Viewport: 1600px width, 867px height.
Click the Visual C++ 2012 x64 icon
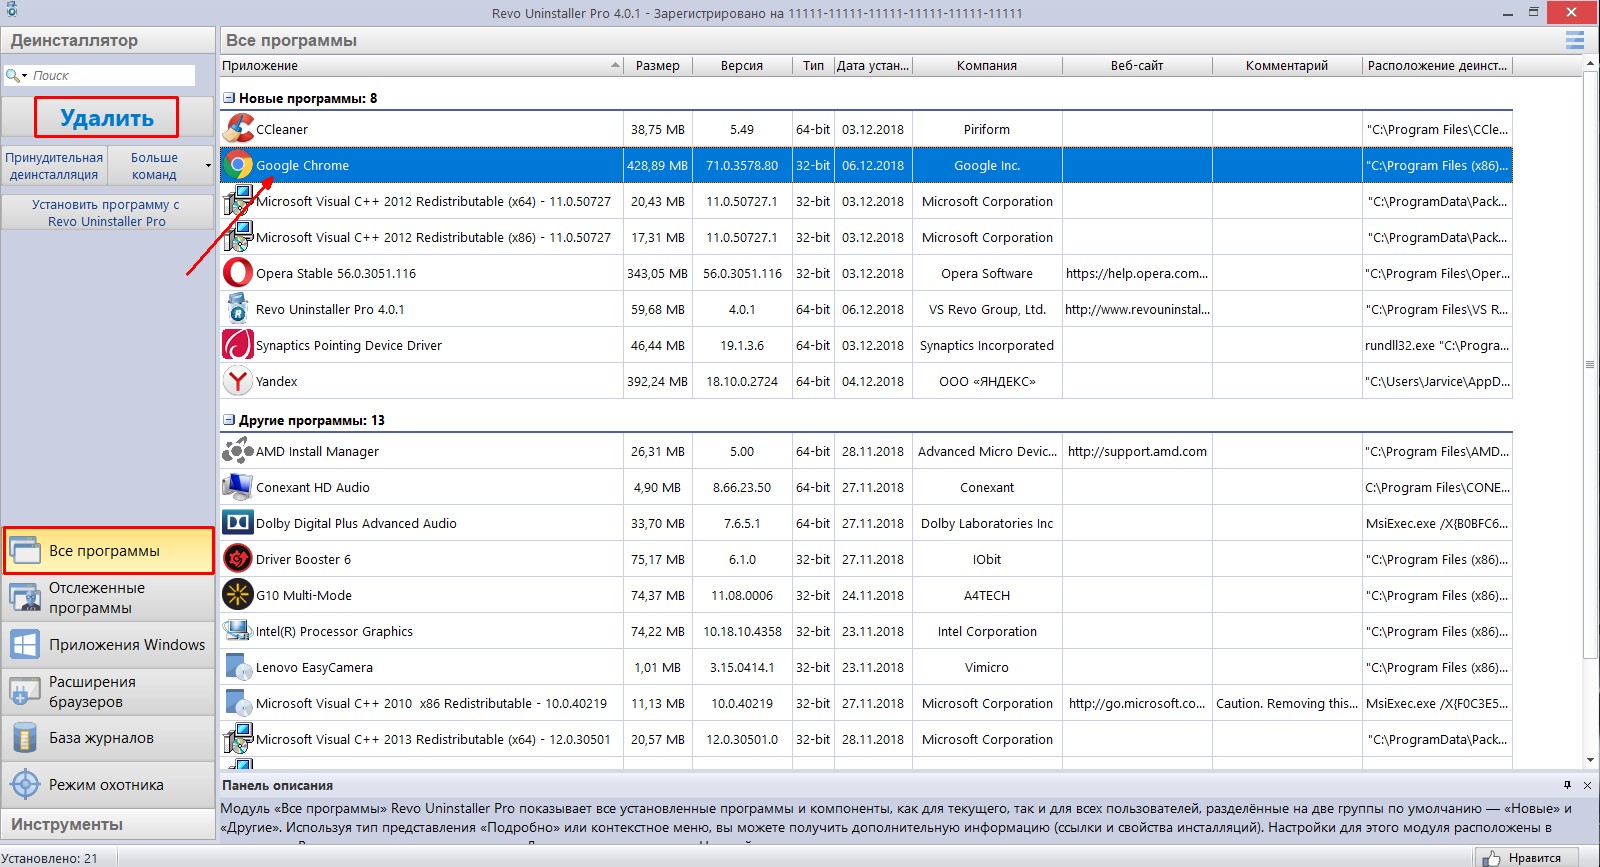coord(238,201)
